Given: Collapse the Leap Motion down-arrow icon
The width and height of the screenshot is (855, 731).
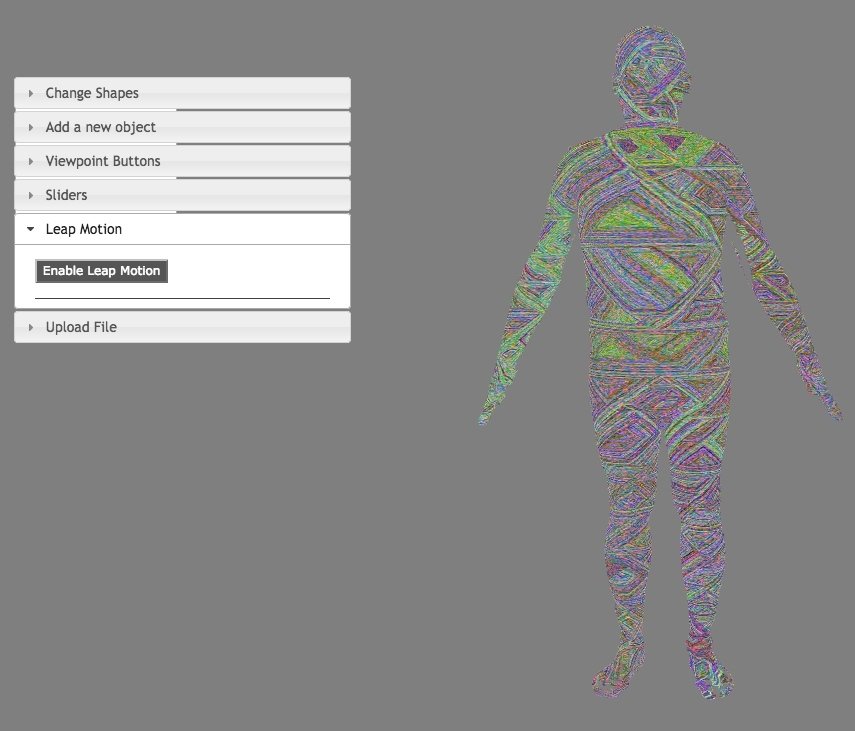Looking at the screenshot, I should [31, 229].
